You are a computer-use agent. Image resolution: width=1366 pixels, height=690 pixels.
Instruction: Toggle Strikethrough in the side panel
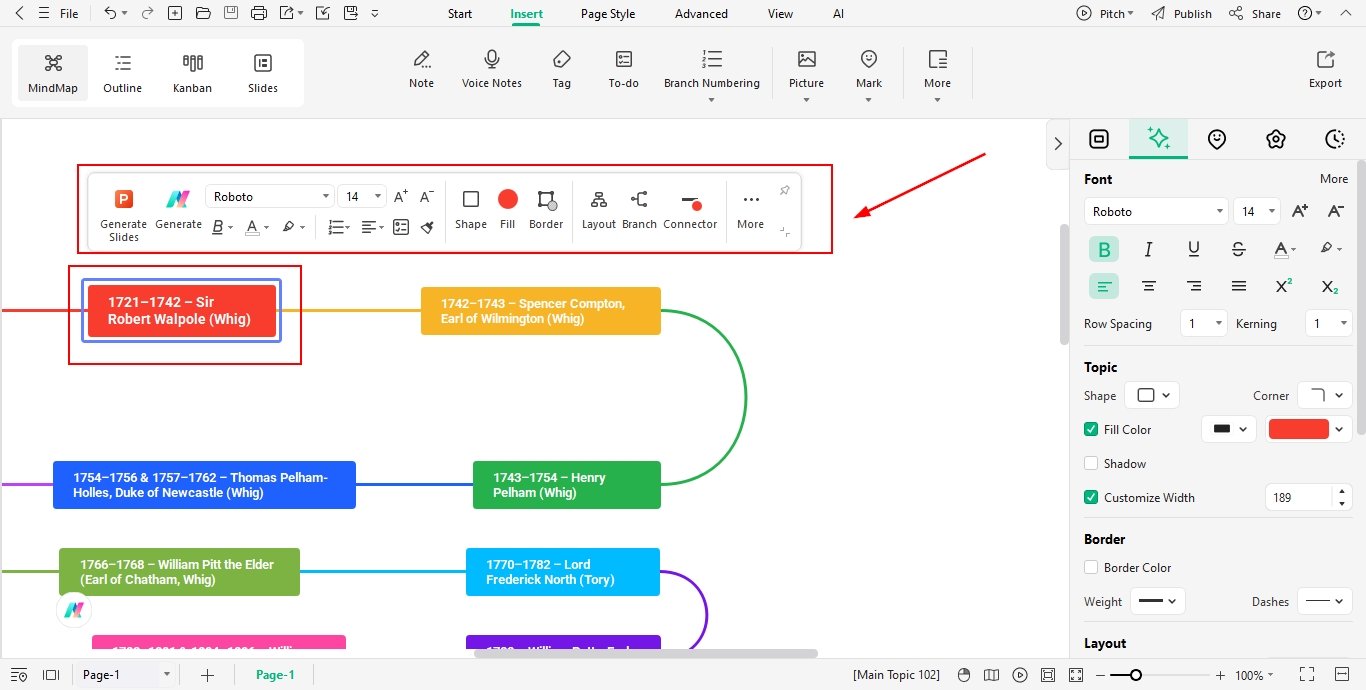pos(1239,249)
